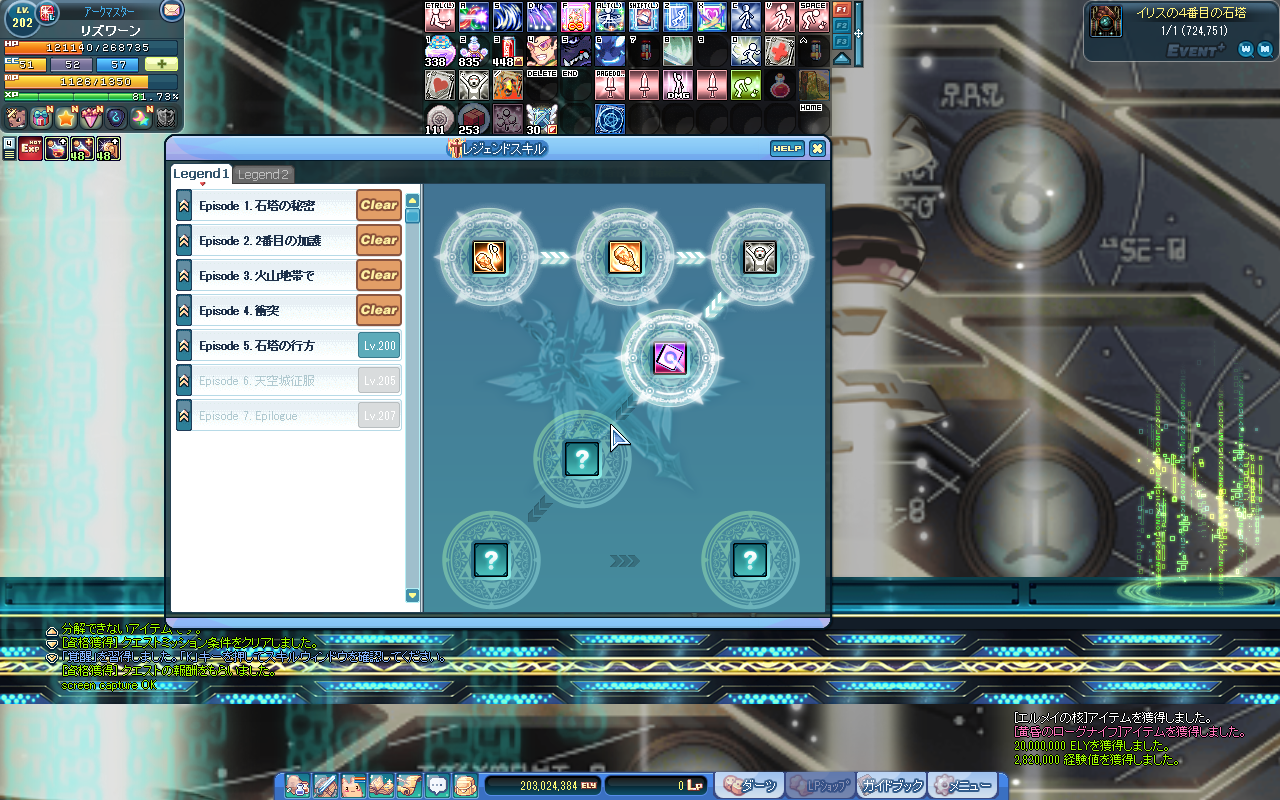Use the red potion in hotbar third row
This screenshot has height=800, width=1280.
[x=780, y=84]
